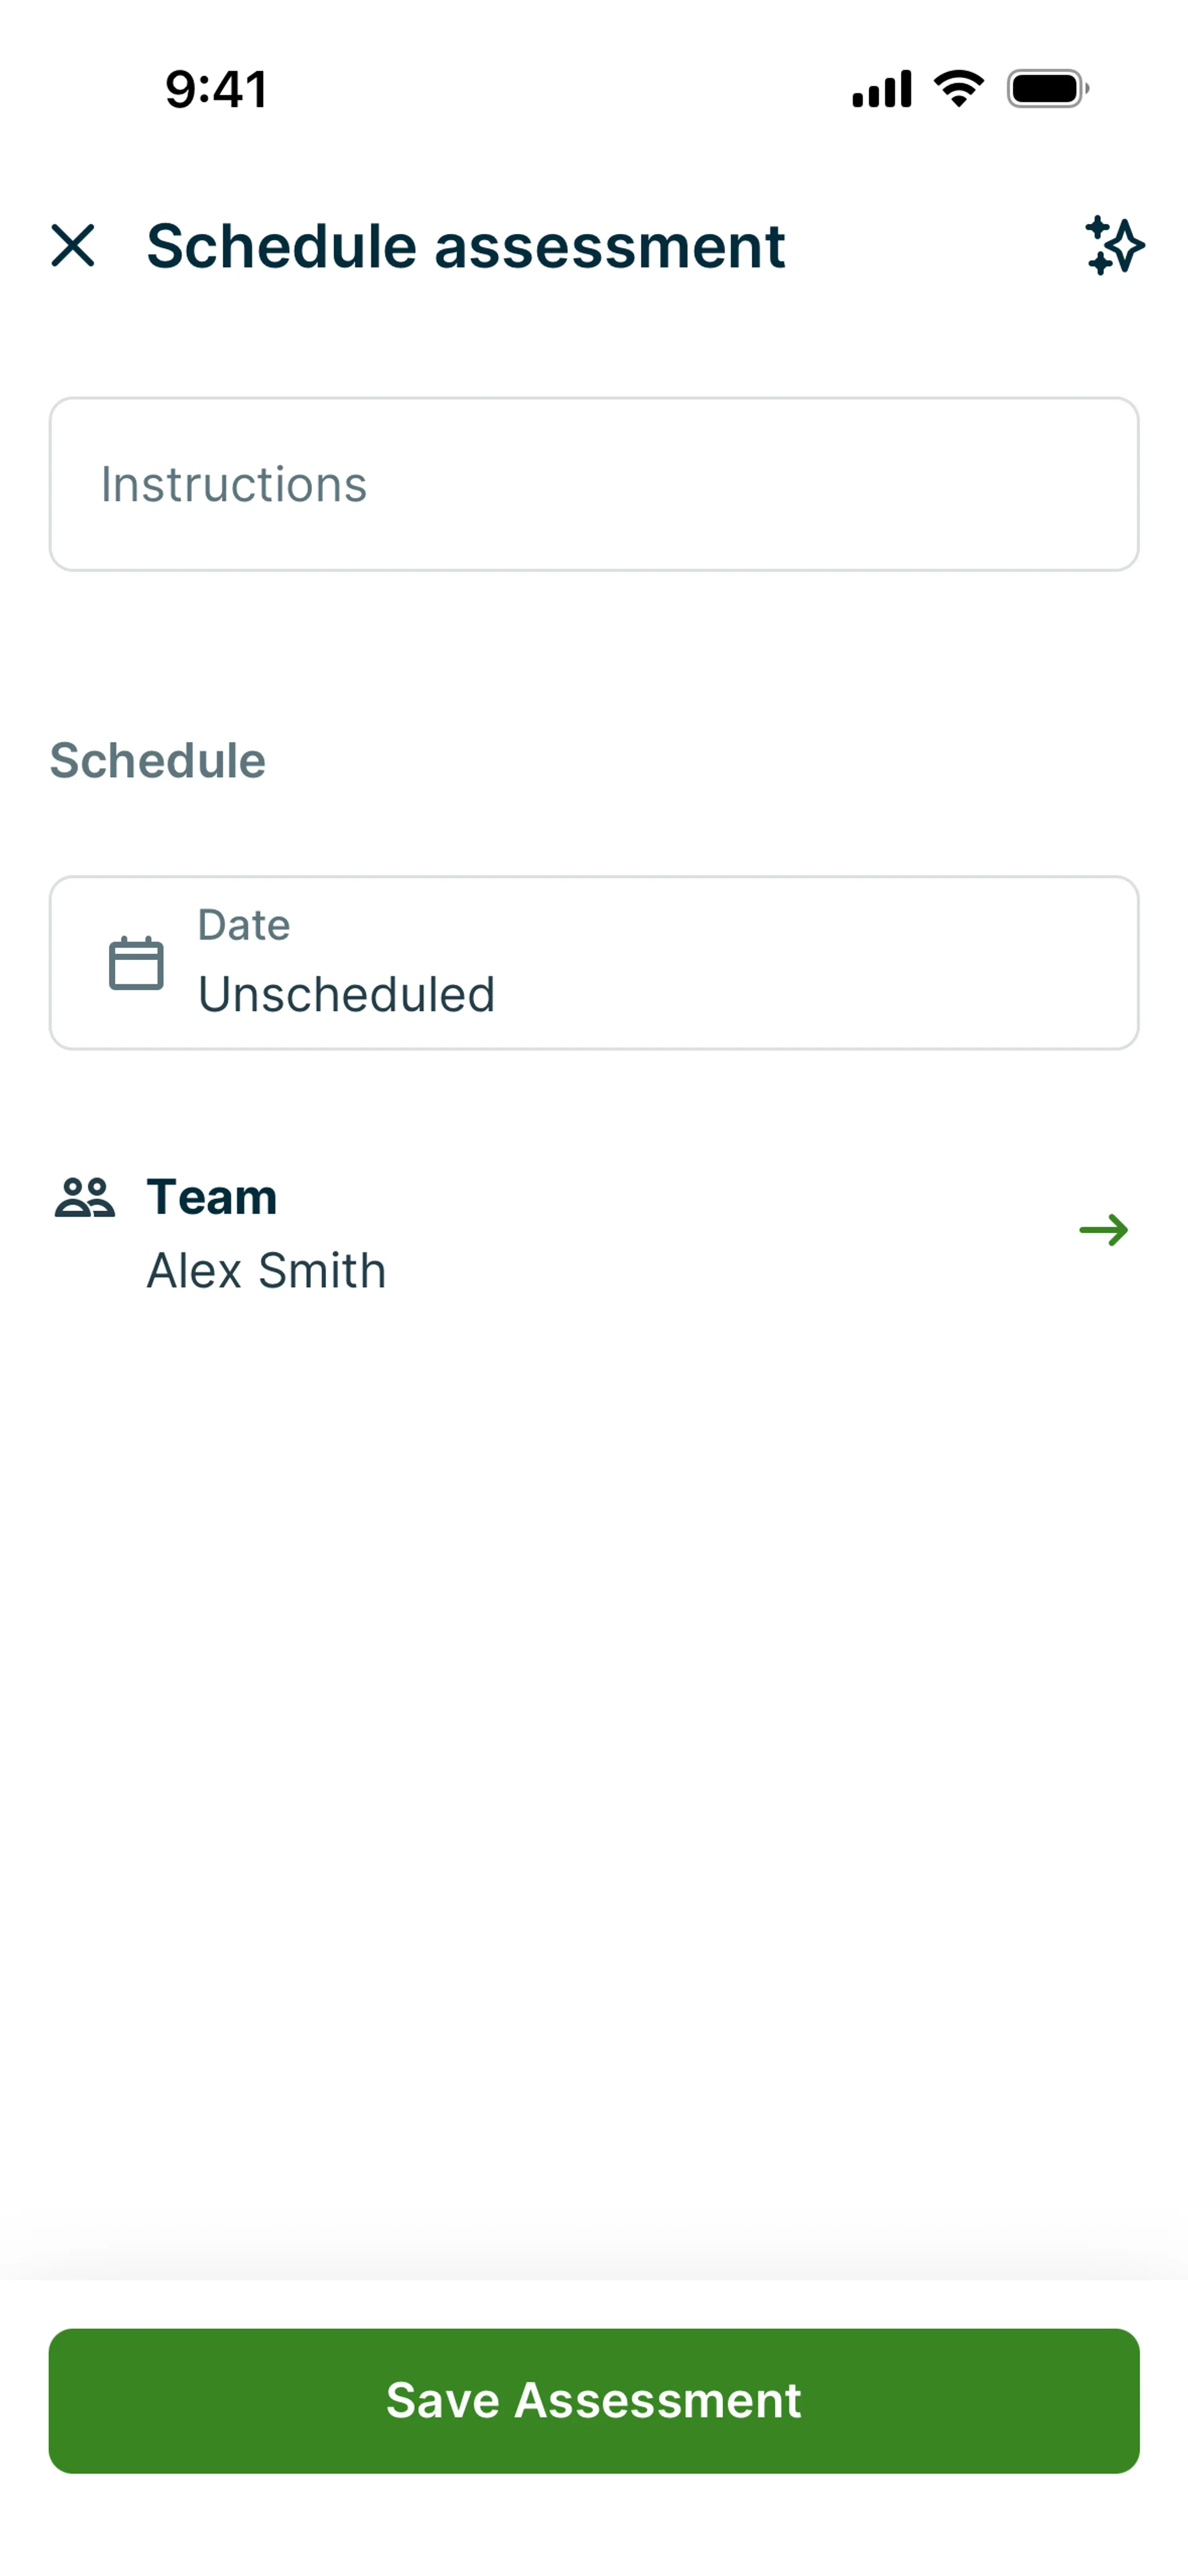Tap the Alex Smith team member name
Image resolution: width=1188 pixels, height=2576 pixels.
click(x=266, y=1271)
